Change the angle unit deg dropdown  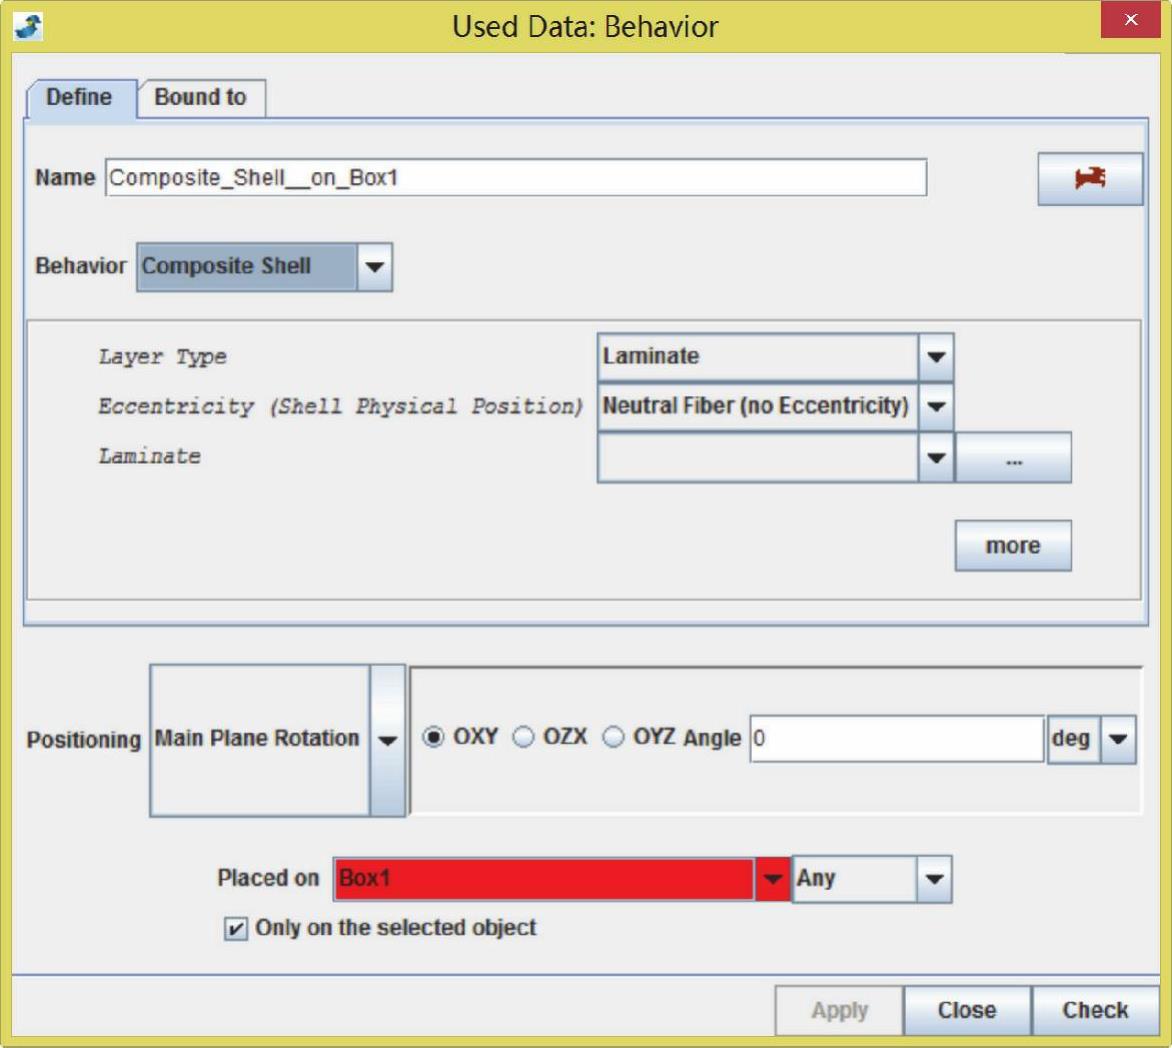point(1117,739)
